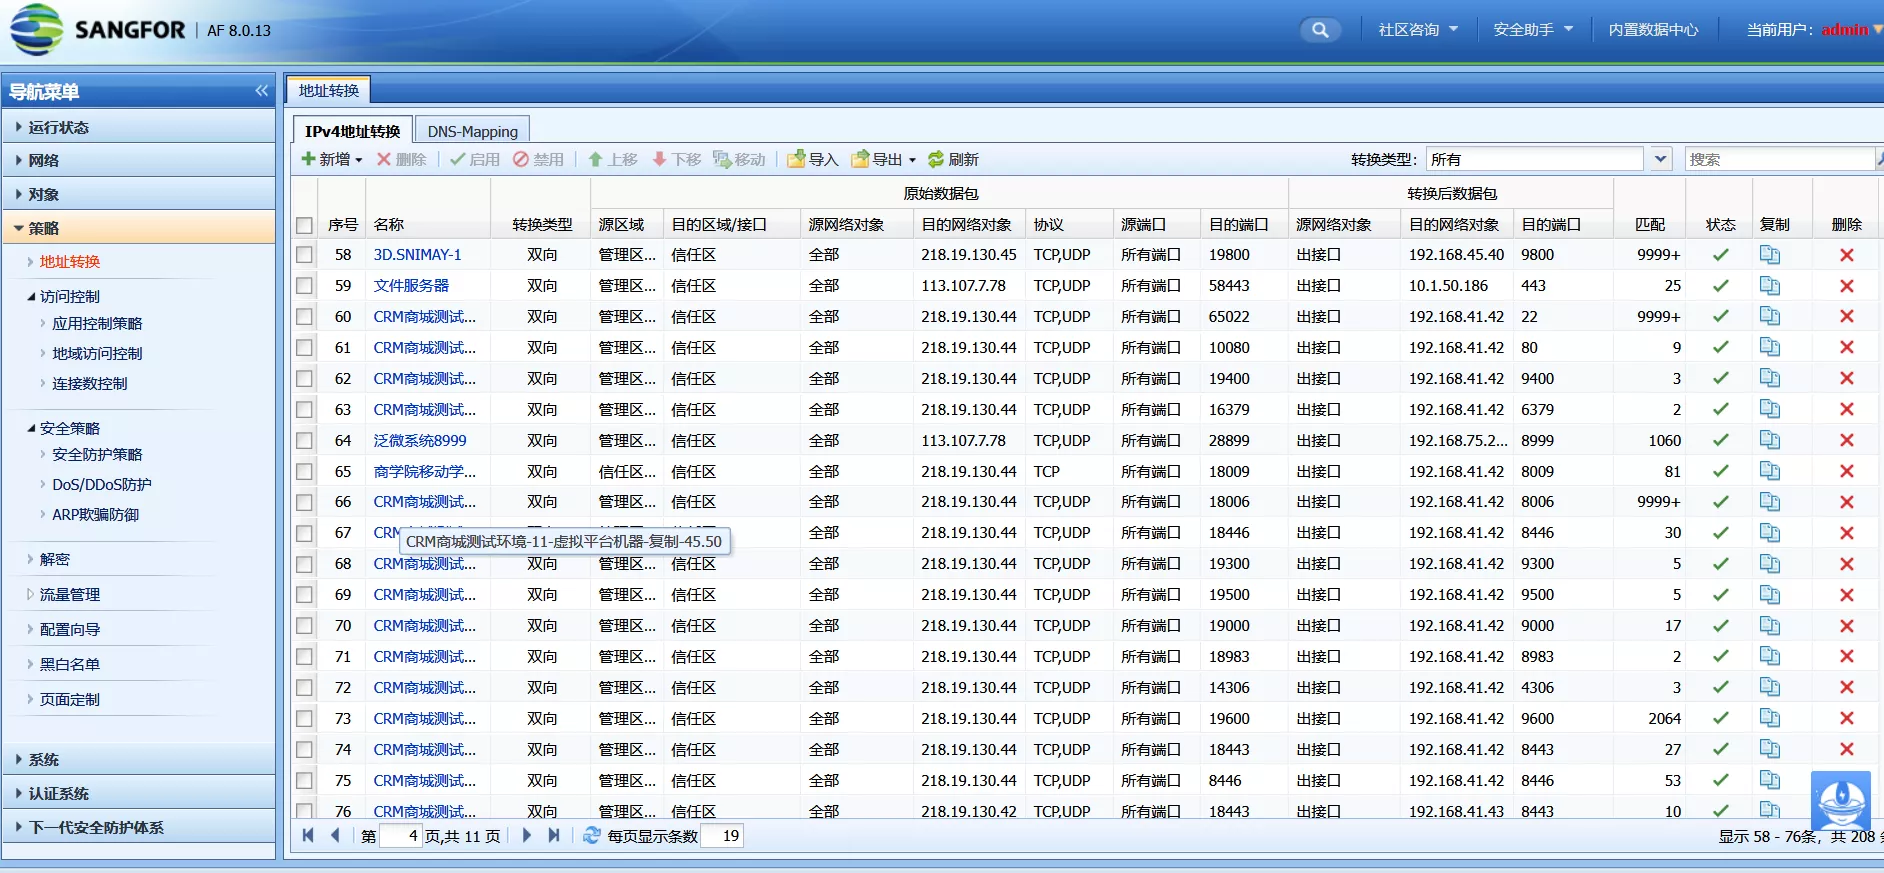Toggle status checkmark for rule 64

point(1720,441)
